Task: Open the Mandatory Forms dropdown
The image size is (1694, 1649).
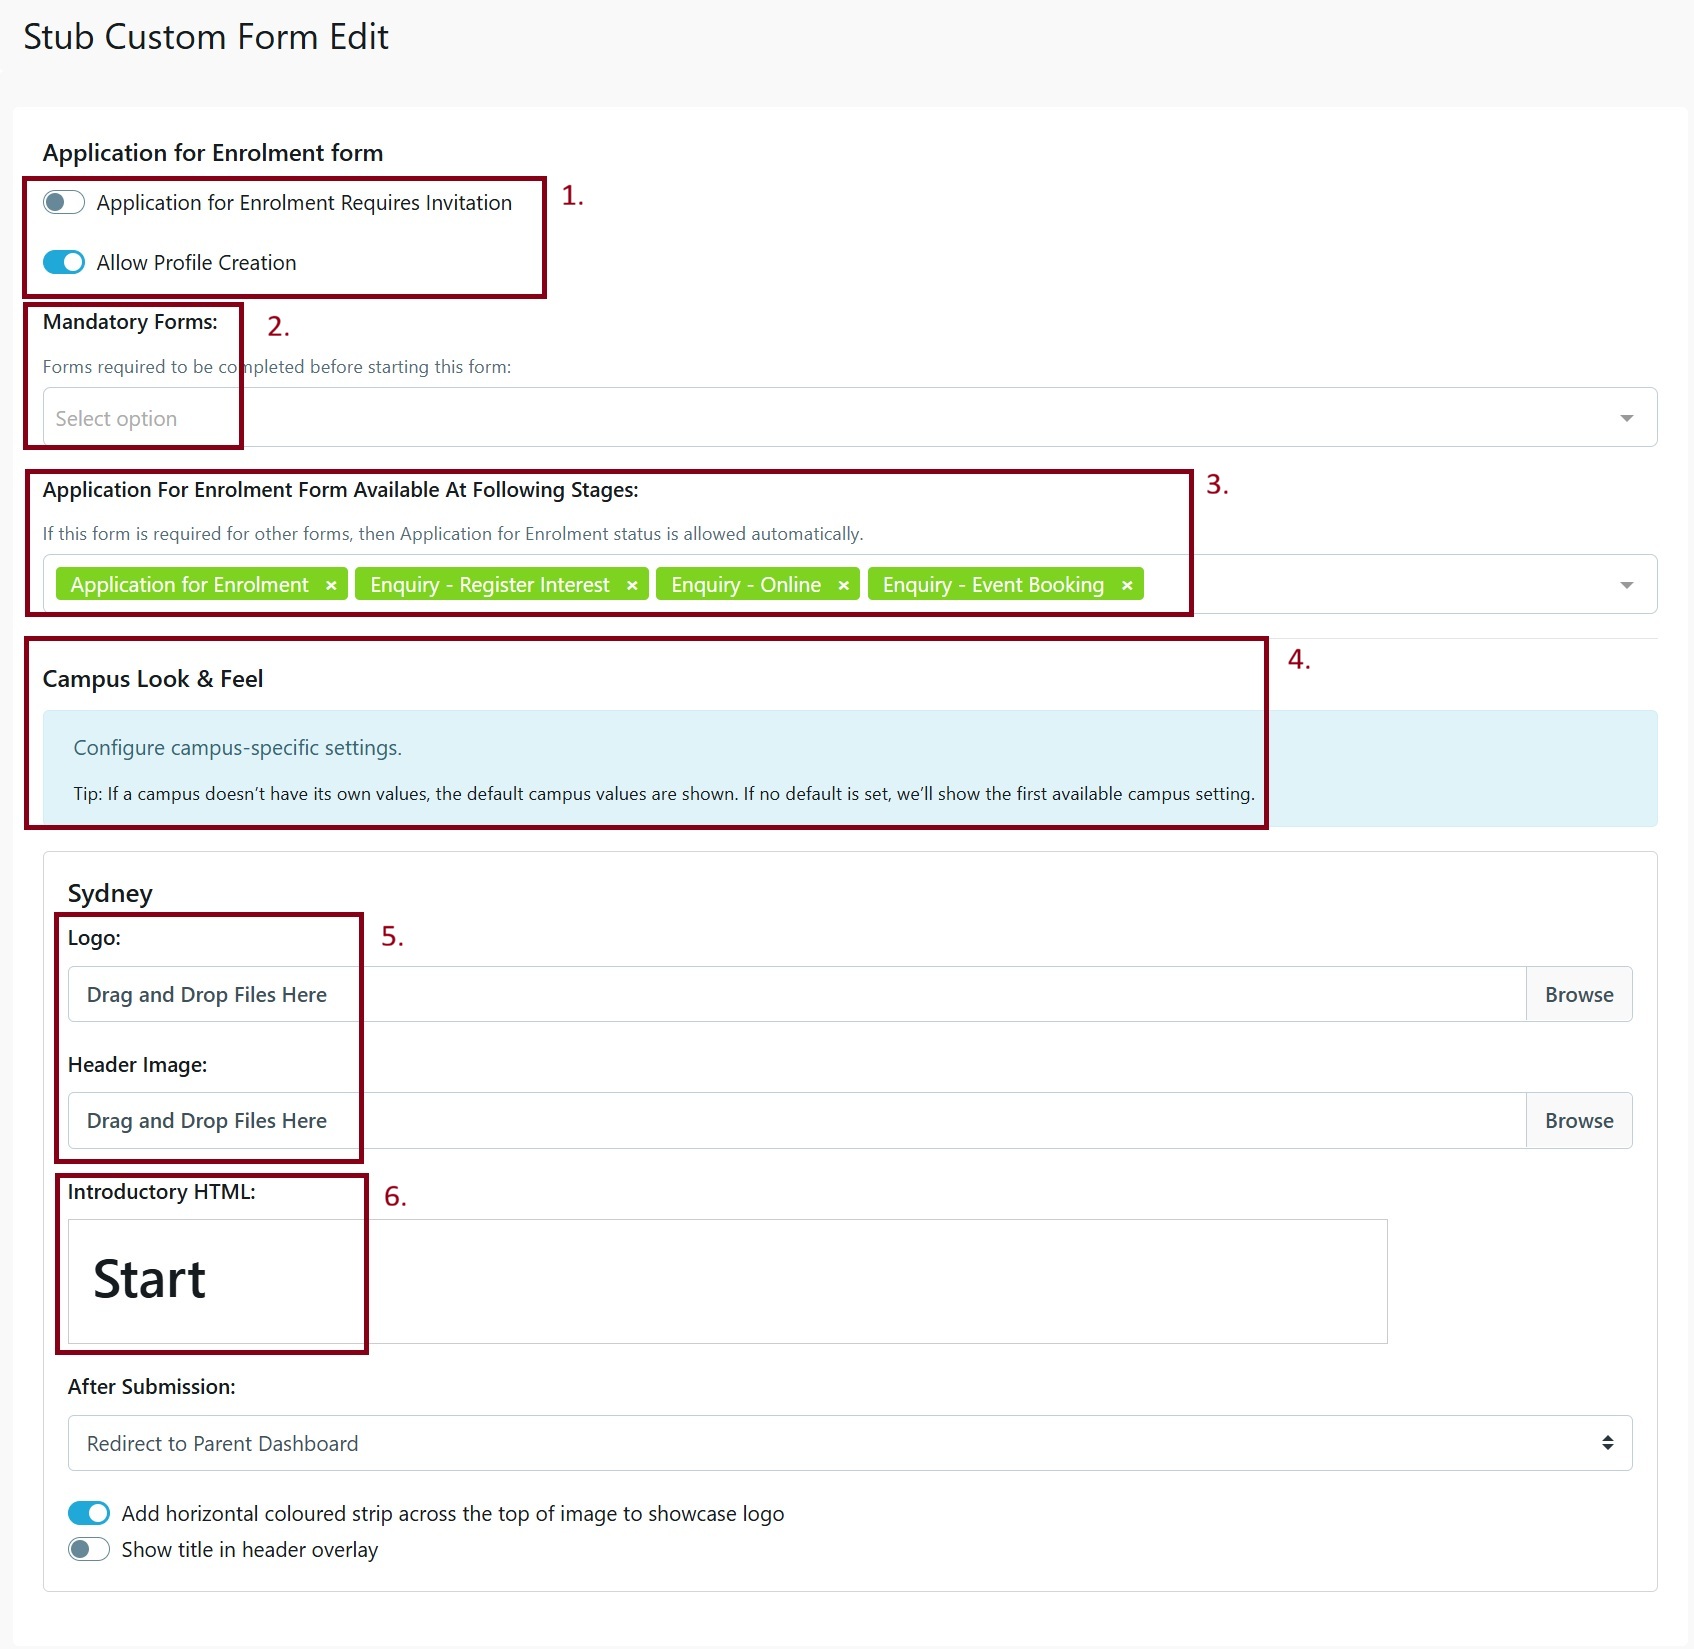Action: click(1626, 417)
